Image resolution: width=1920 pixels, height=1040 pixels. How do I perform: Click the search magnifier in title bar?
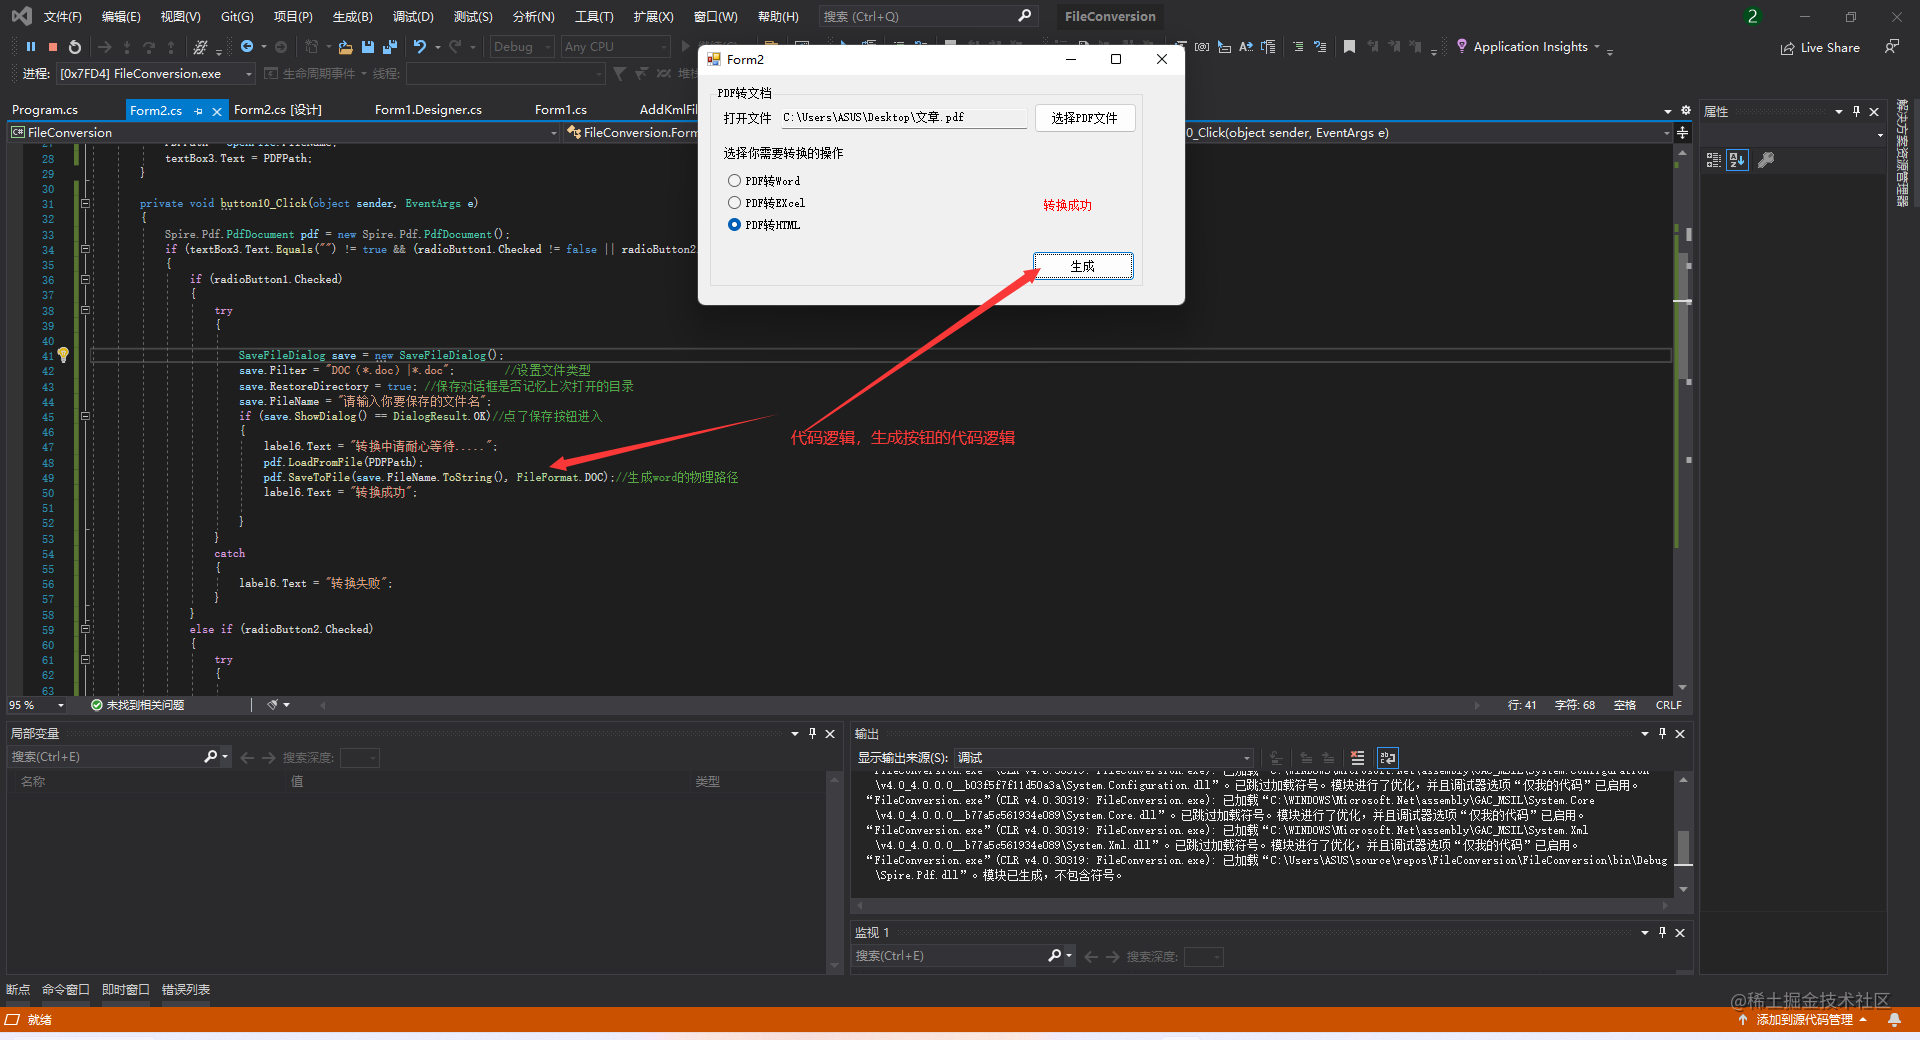(x=1024, y=16)
